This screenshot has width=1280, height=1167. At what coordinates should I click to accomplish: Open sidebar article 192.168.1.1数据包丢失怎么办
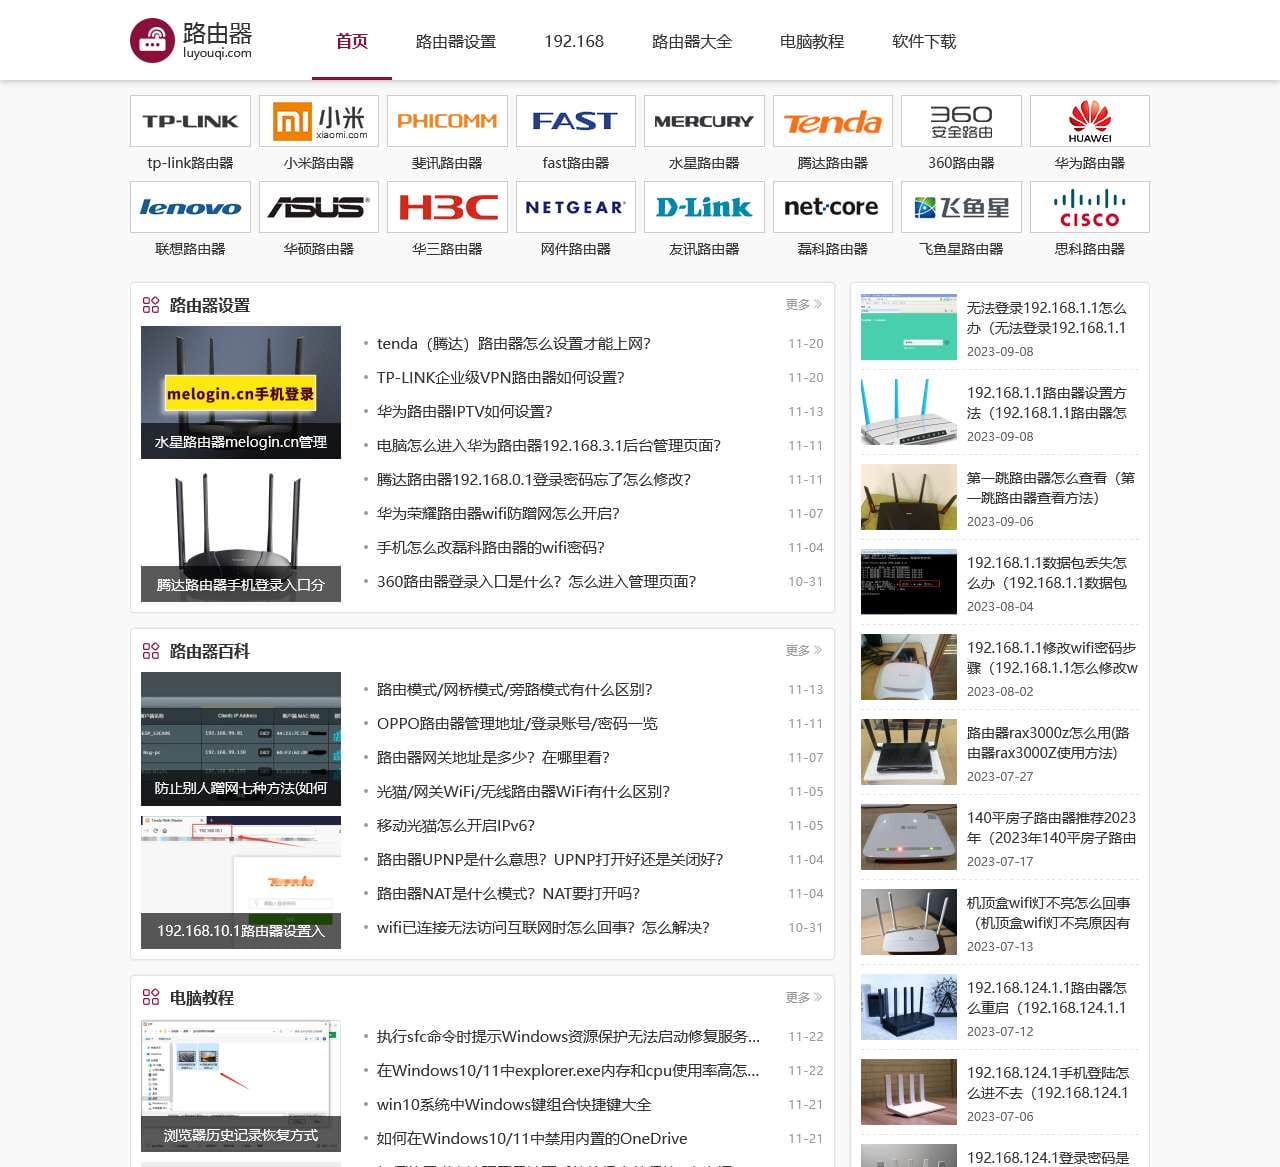click(1046, 573)
